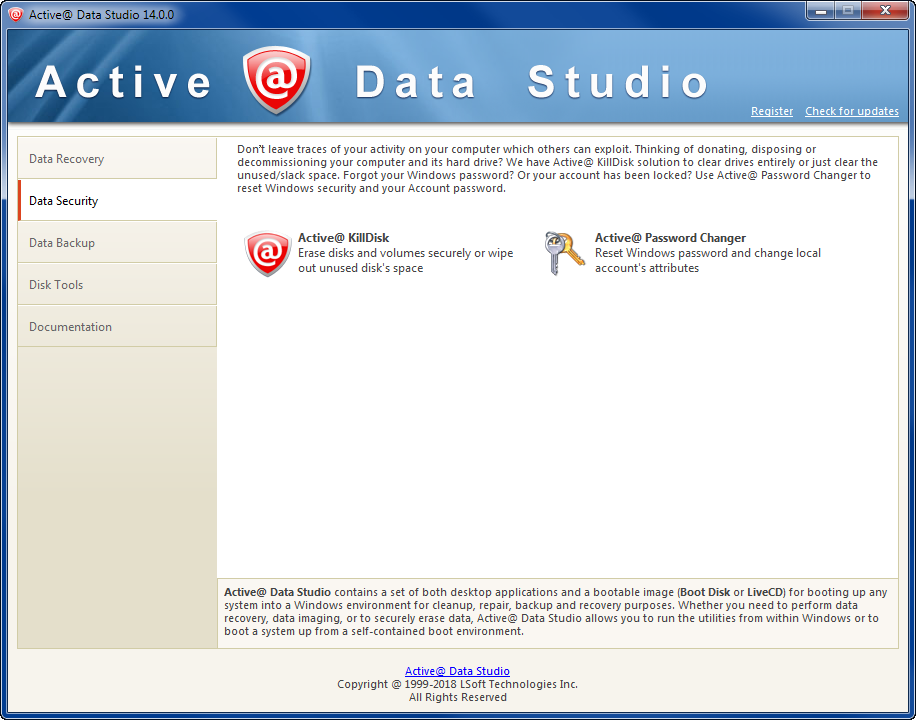This screenshot has width=916, height=720.
Task: Click the Copyright 1999-2018 LSoft Technologies text
Action: point(457,684)
